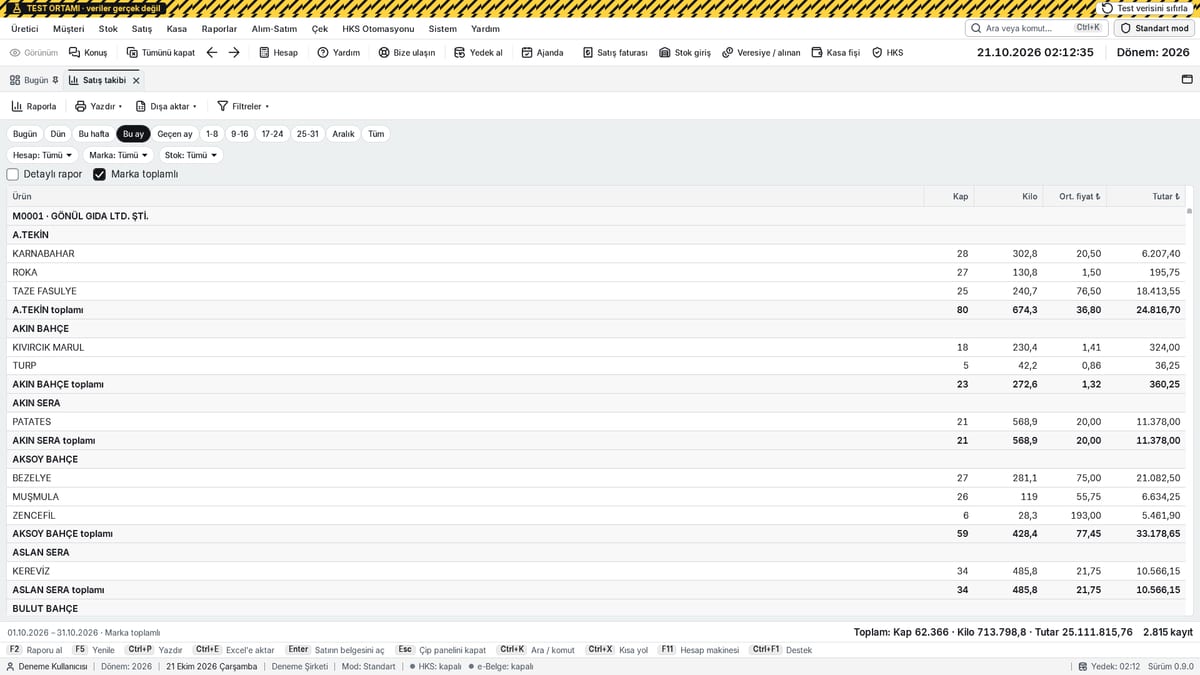Open the Marka: Tümü filter dropdown
Image resolution: width=1200 pixels, height=675 pixels.
[x=118, y=155]
